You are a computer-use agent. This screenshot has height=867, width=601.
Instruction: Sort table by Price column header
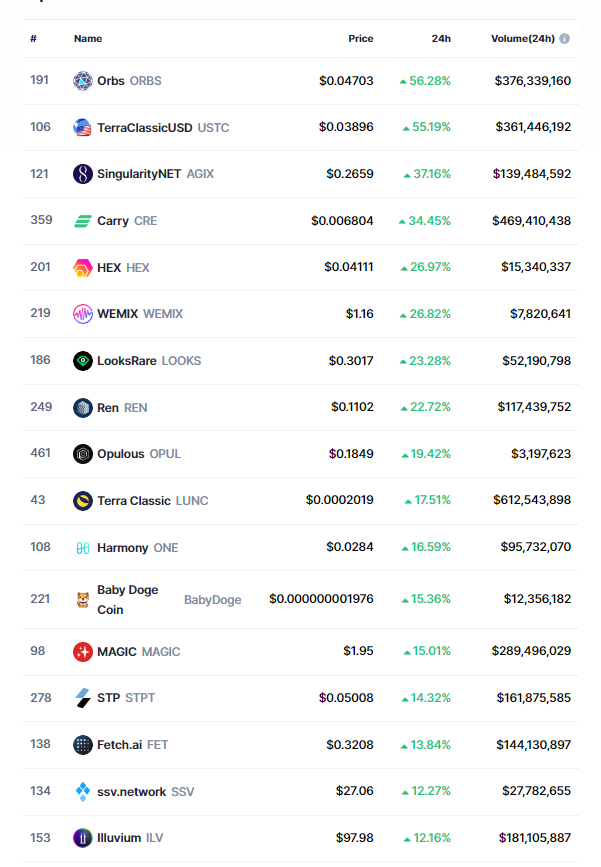[360, 39]
